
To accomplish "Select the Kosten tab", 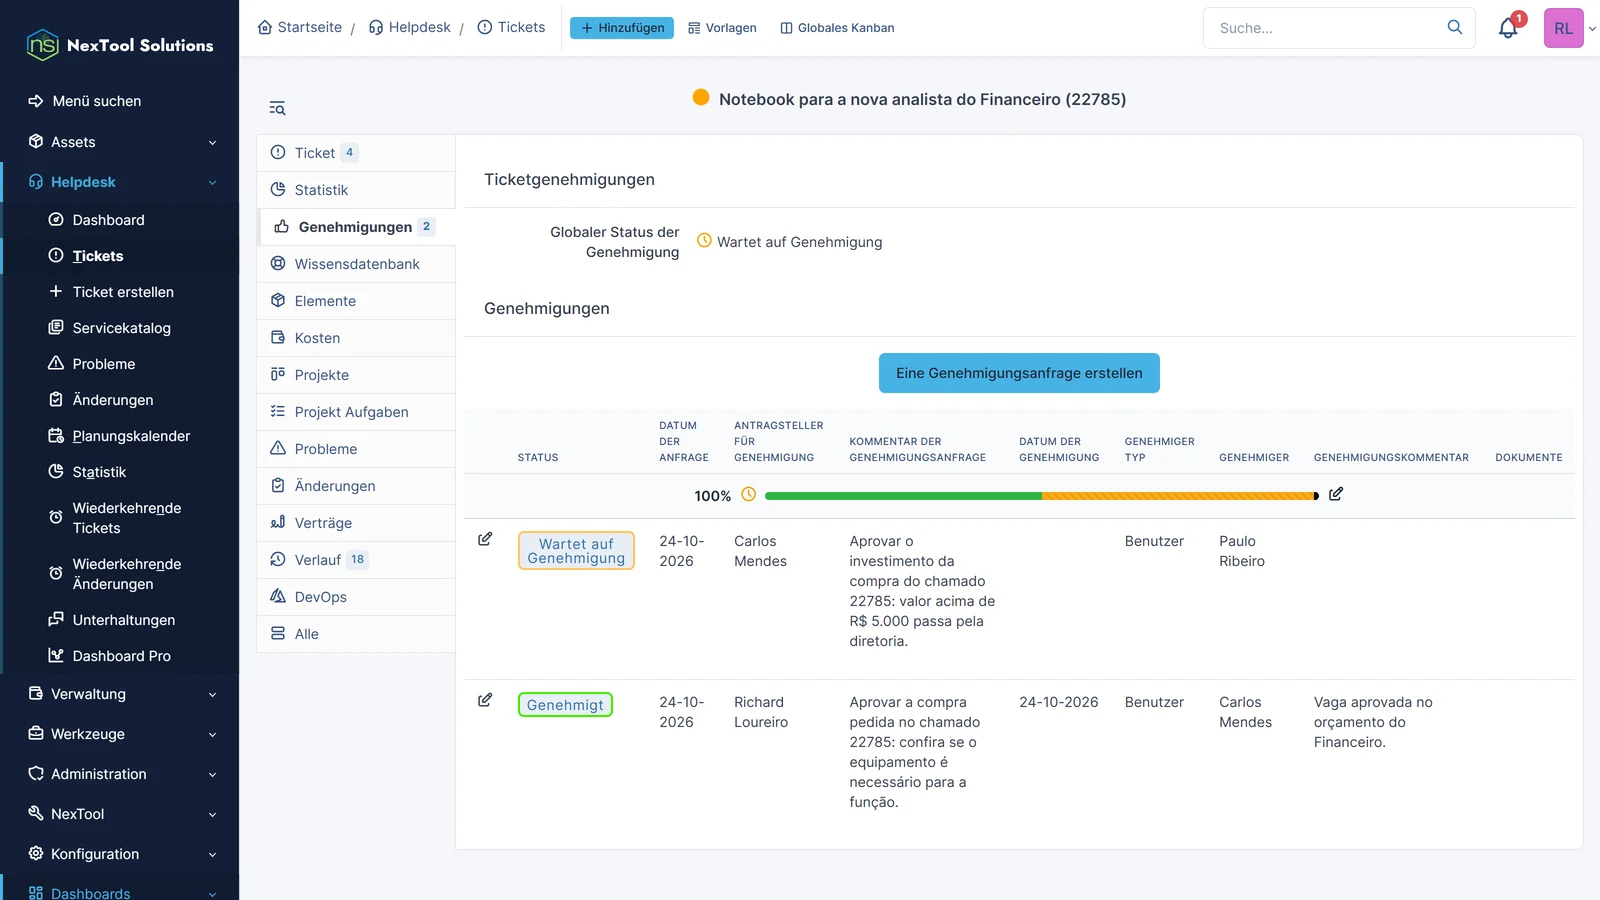I will [x=356, y=338].
